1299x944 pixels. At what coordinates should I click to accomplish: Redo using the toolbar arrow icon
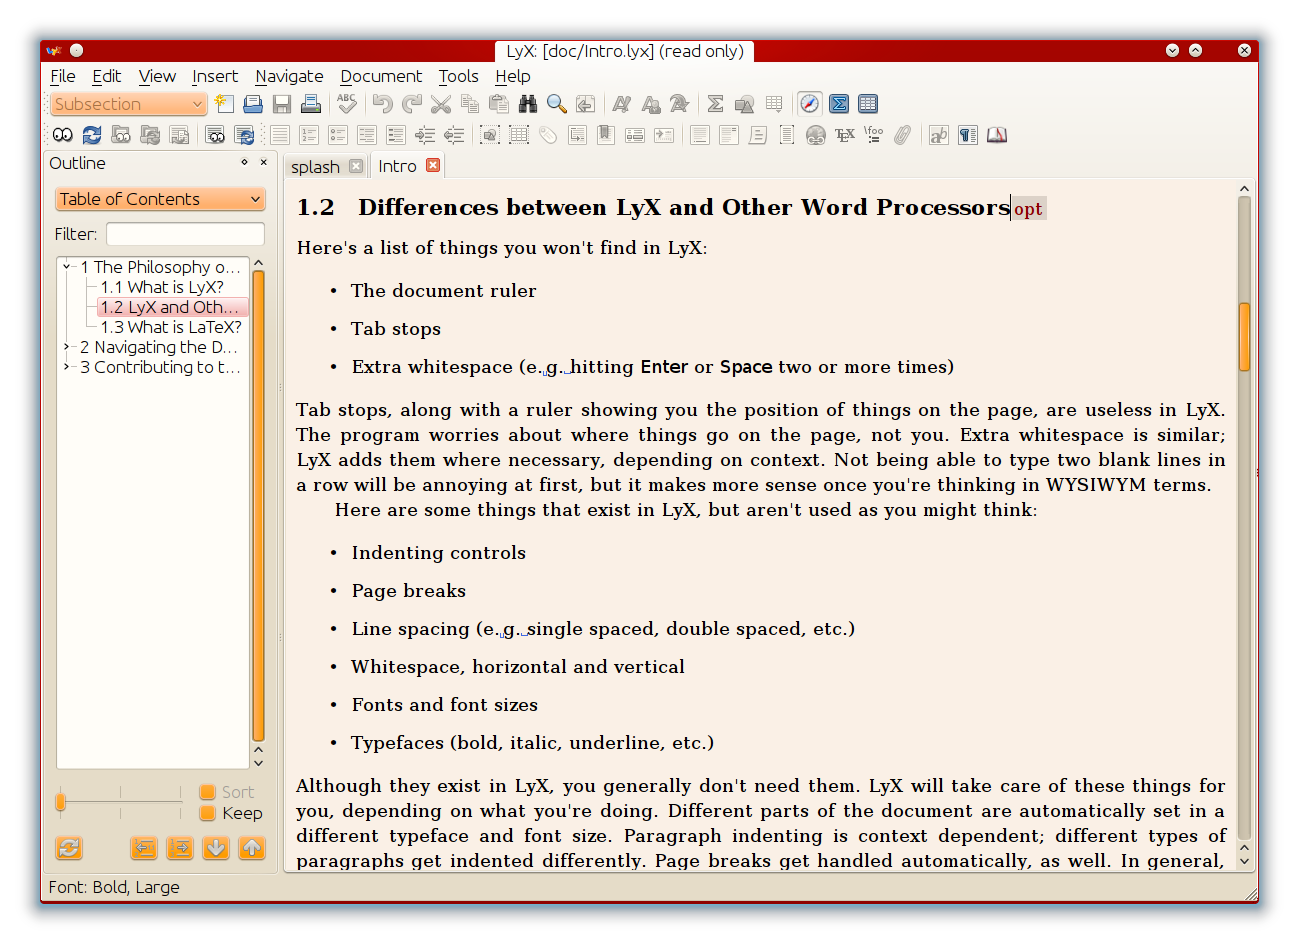click(x=412, y=104)
